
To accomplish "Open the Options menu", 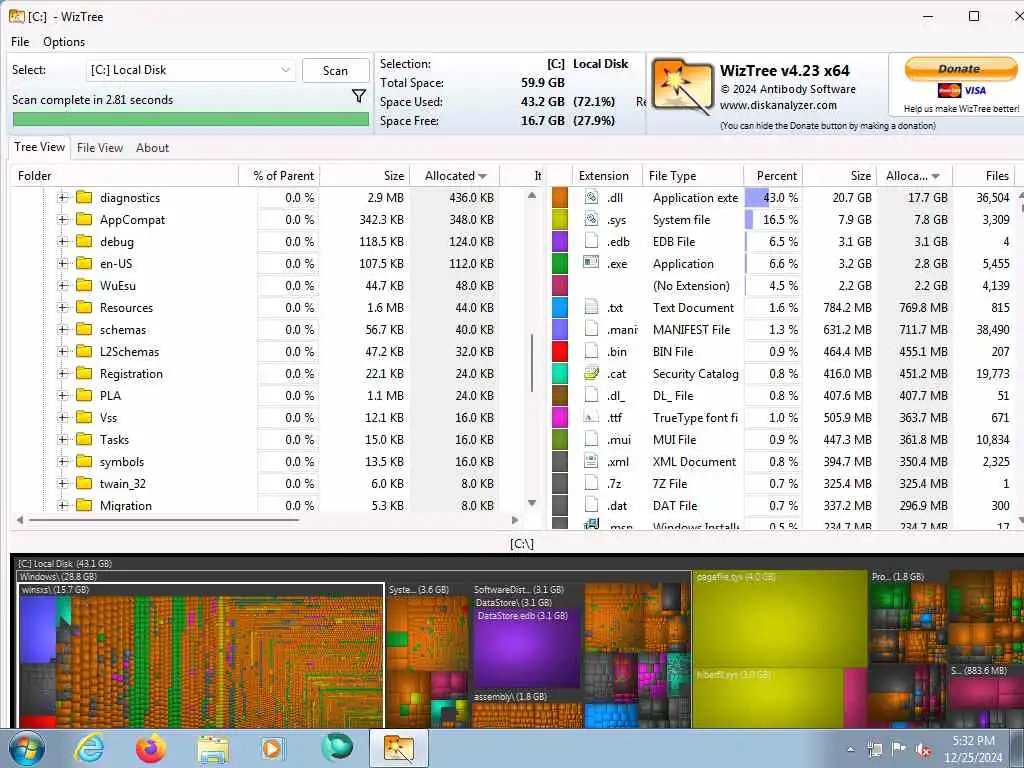I will click(x=64, y=42).
